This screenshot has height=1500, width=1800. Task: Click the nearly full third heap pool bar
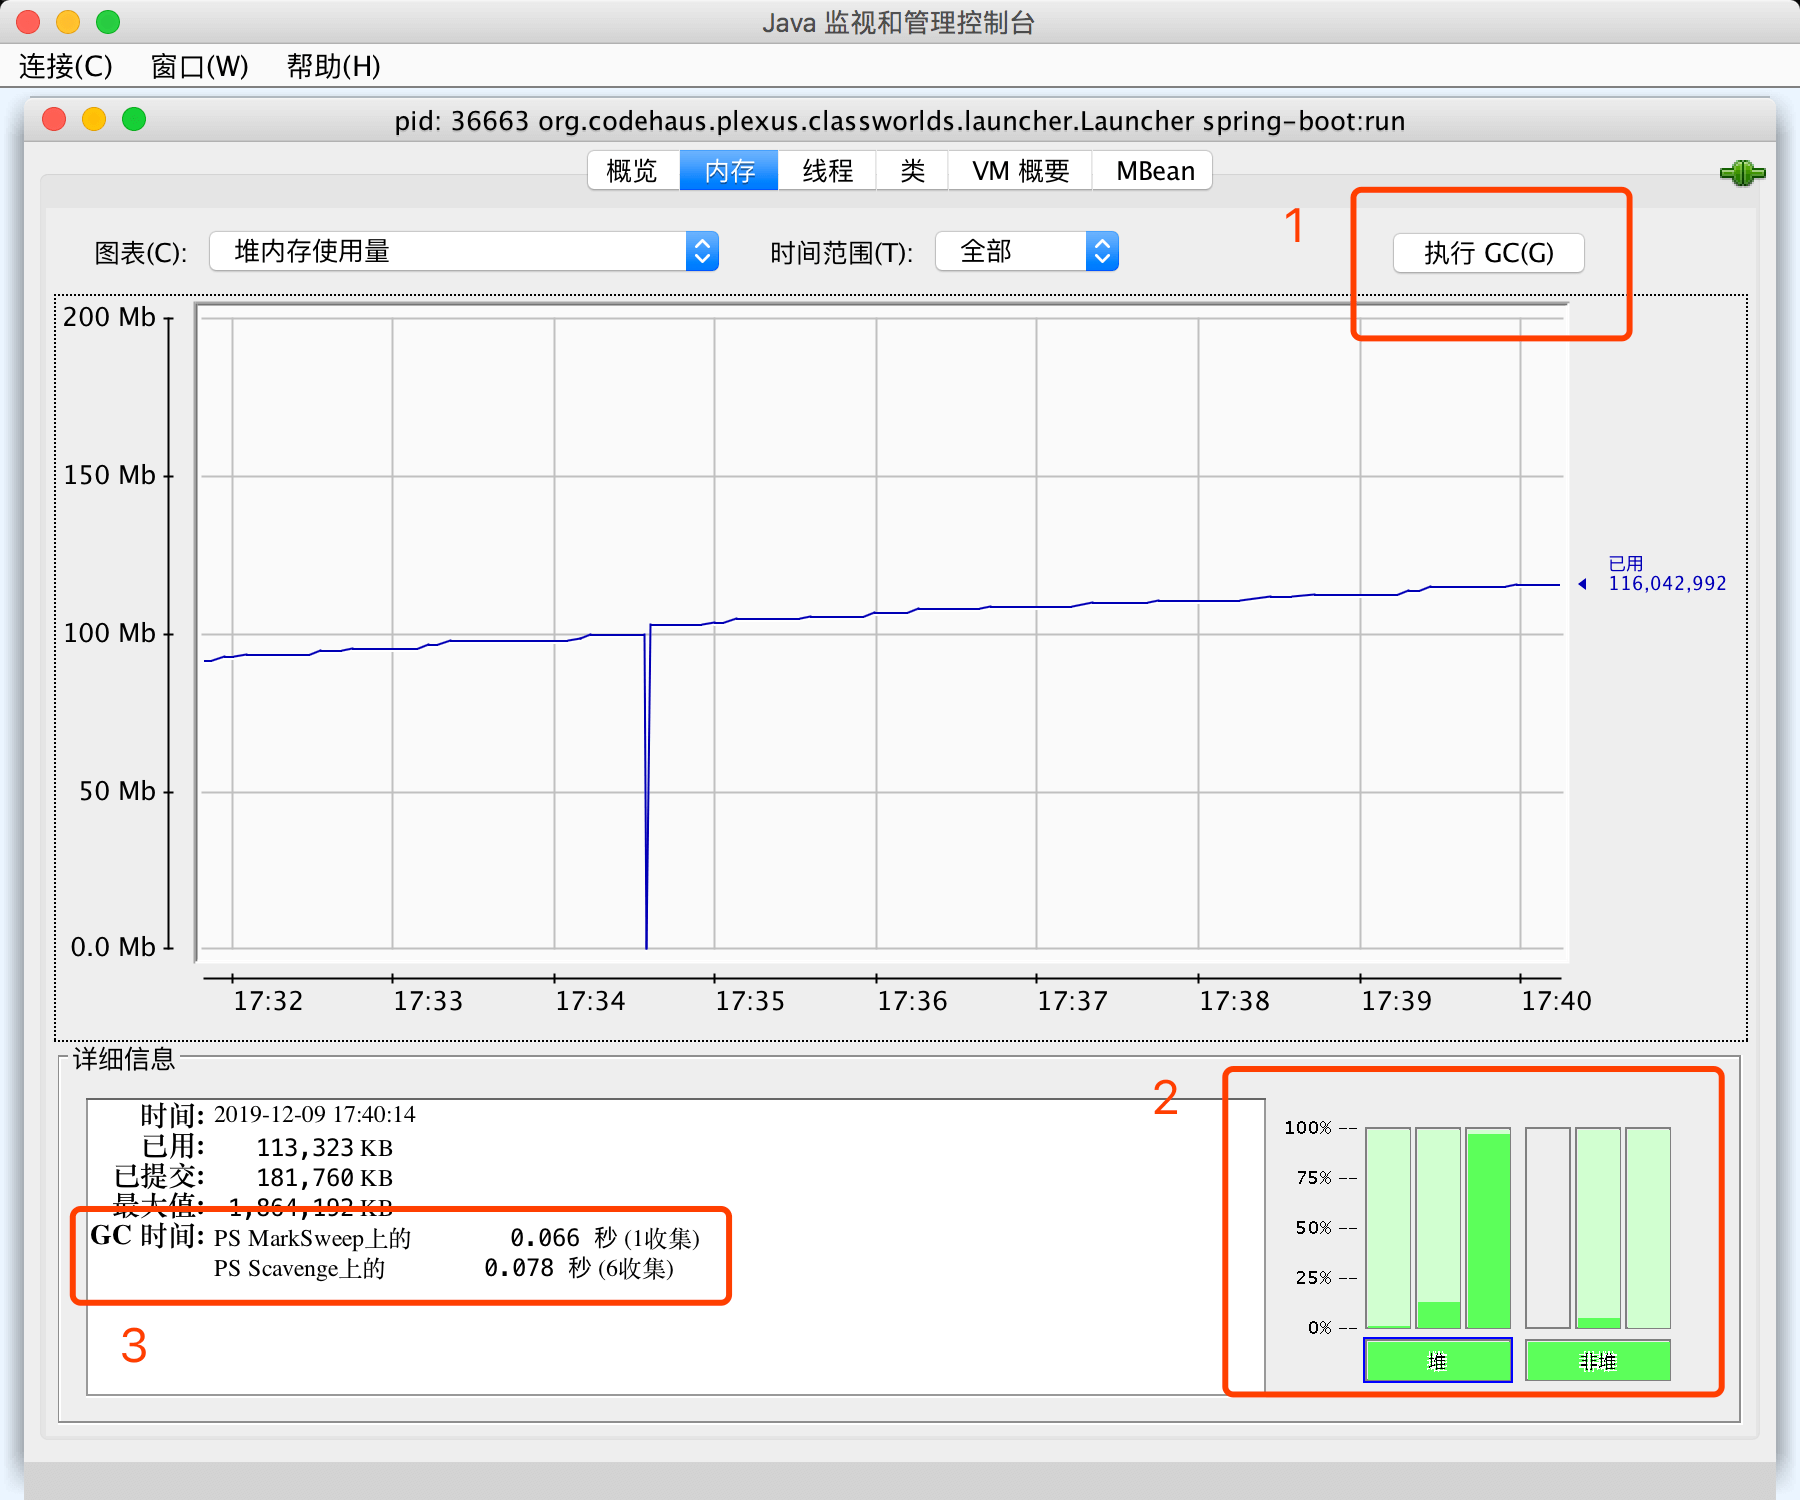pos(1488,1228)
